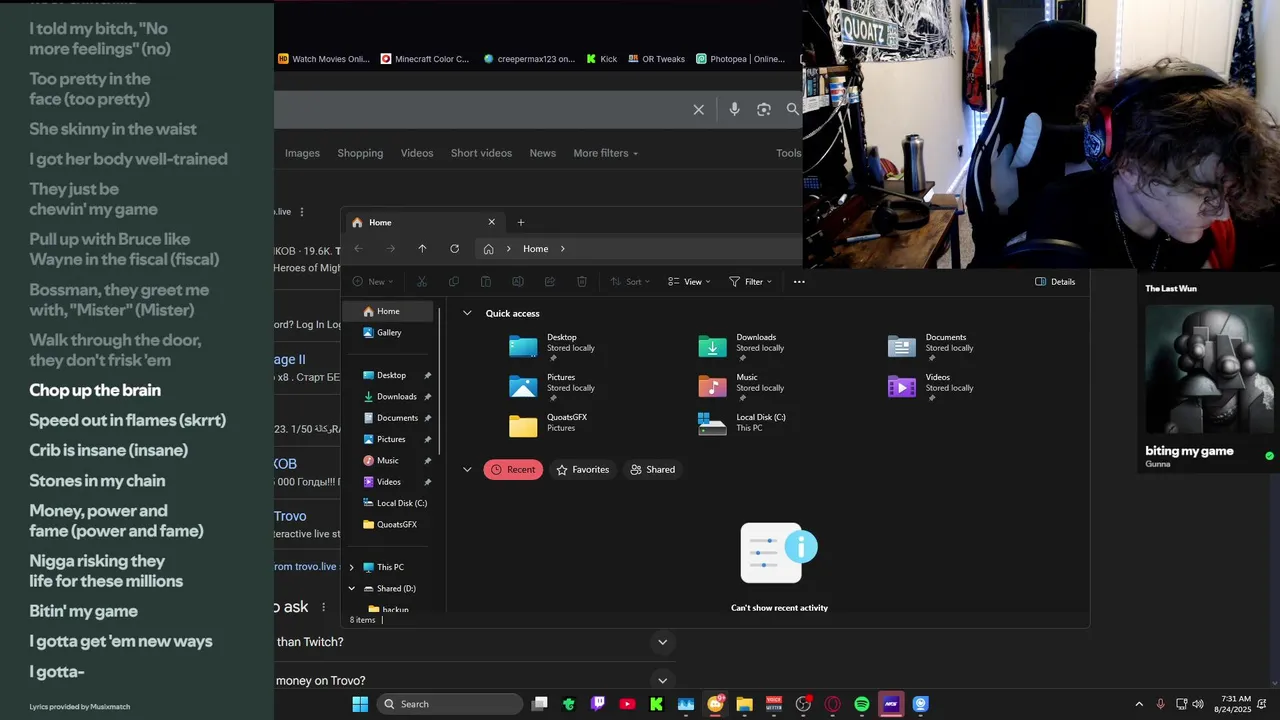This screenshot has height=720, width=1280.
Task: Open Local Disk (C:) in Quick access
Action: 742,424
